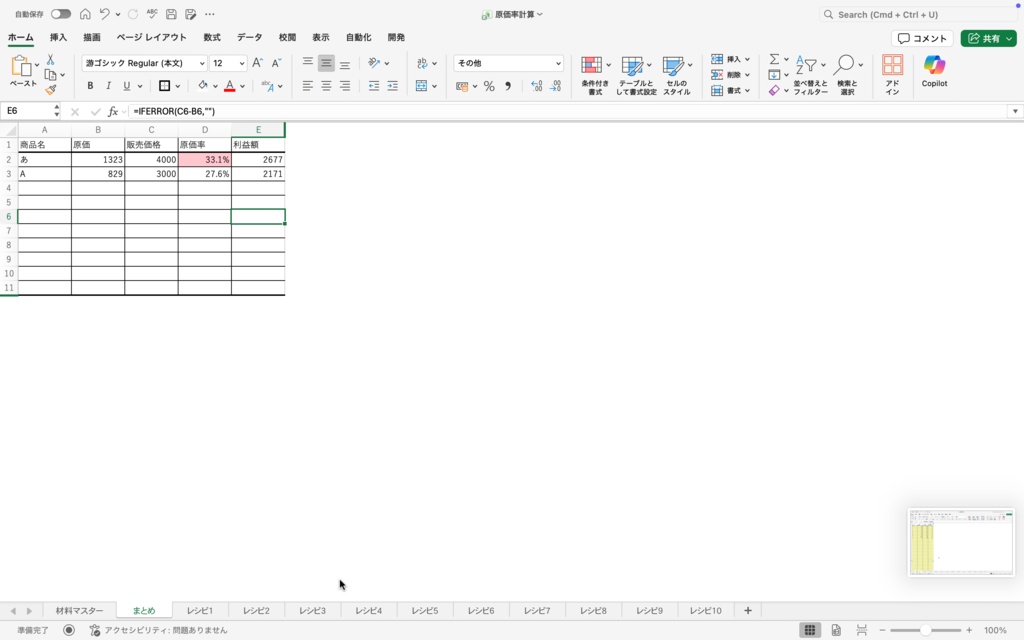1024x640 pixels.
Task: Open the 材料マスター sheet tab
Action: coord(79,611)
